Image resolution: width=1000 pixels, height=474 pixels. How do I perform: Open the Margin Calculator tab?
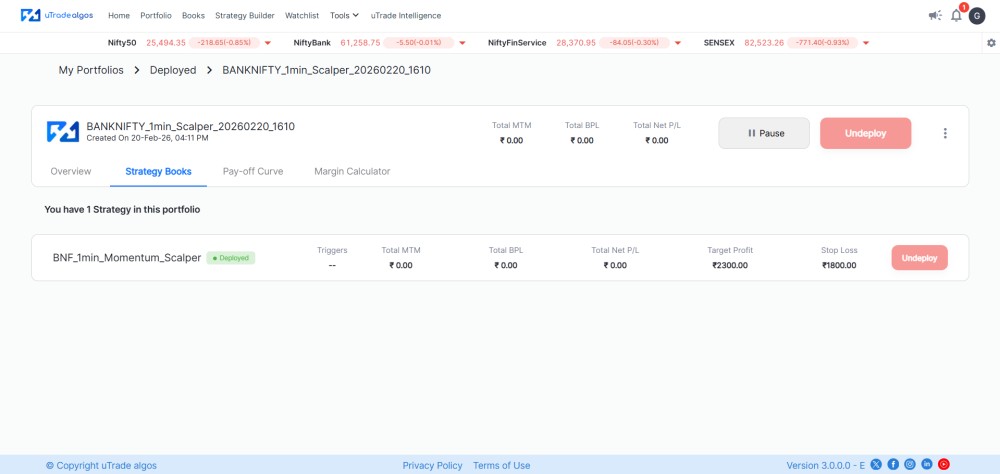coord(352,171)
